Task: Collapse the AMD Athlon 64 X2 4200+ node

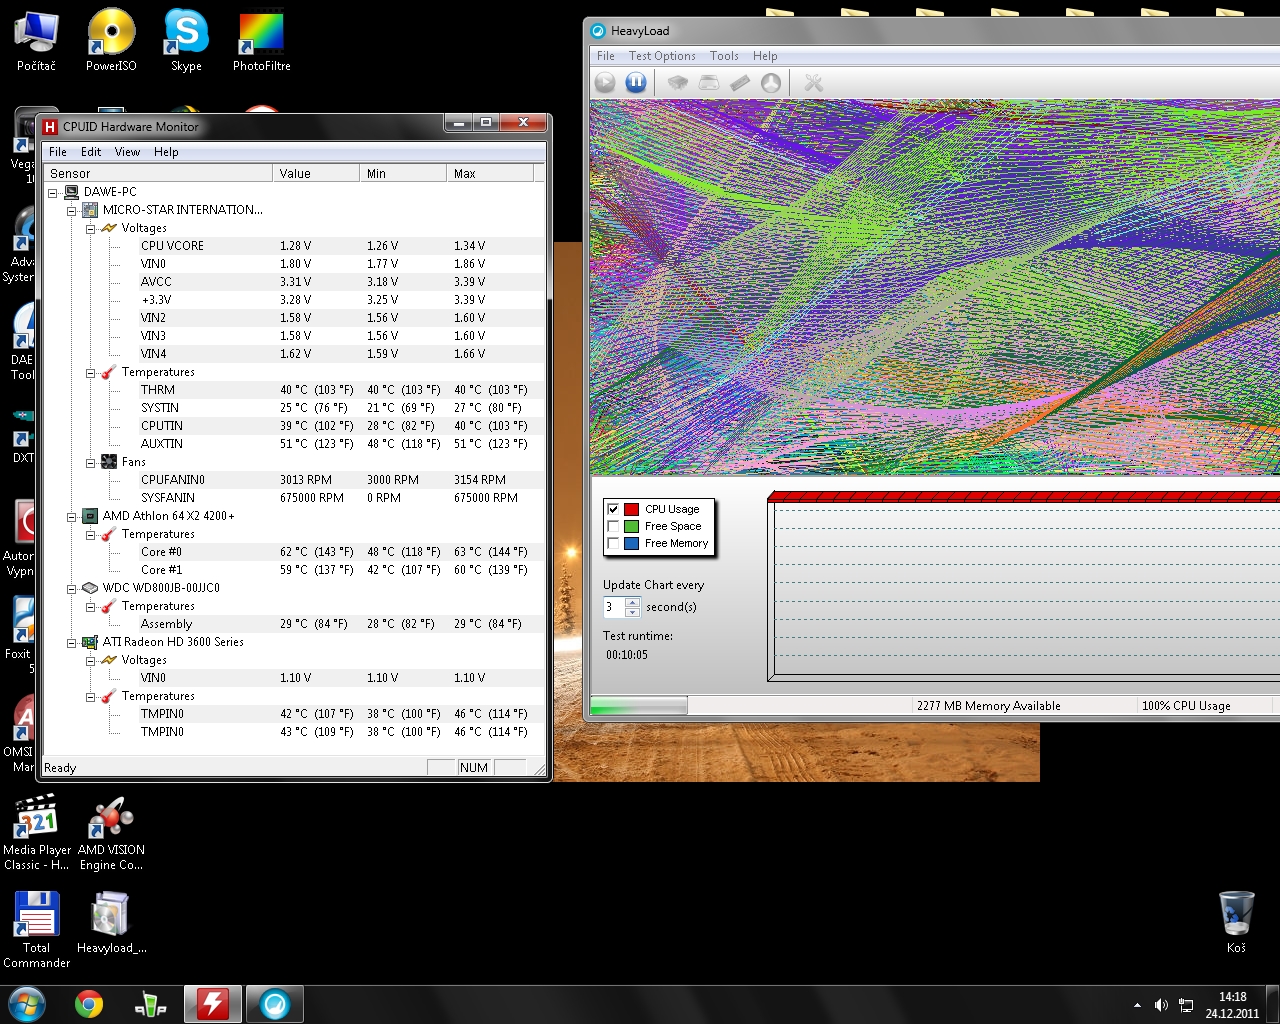Action: [72, 516]
